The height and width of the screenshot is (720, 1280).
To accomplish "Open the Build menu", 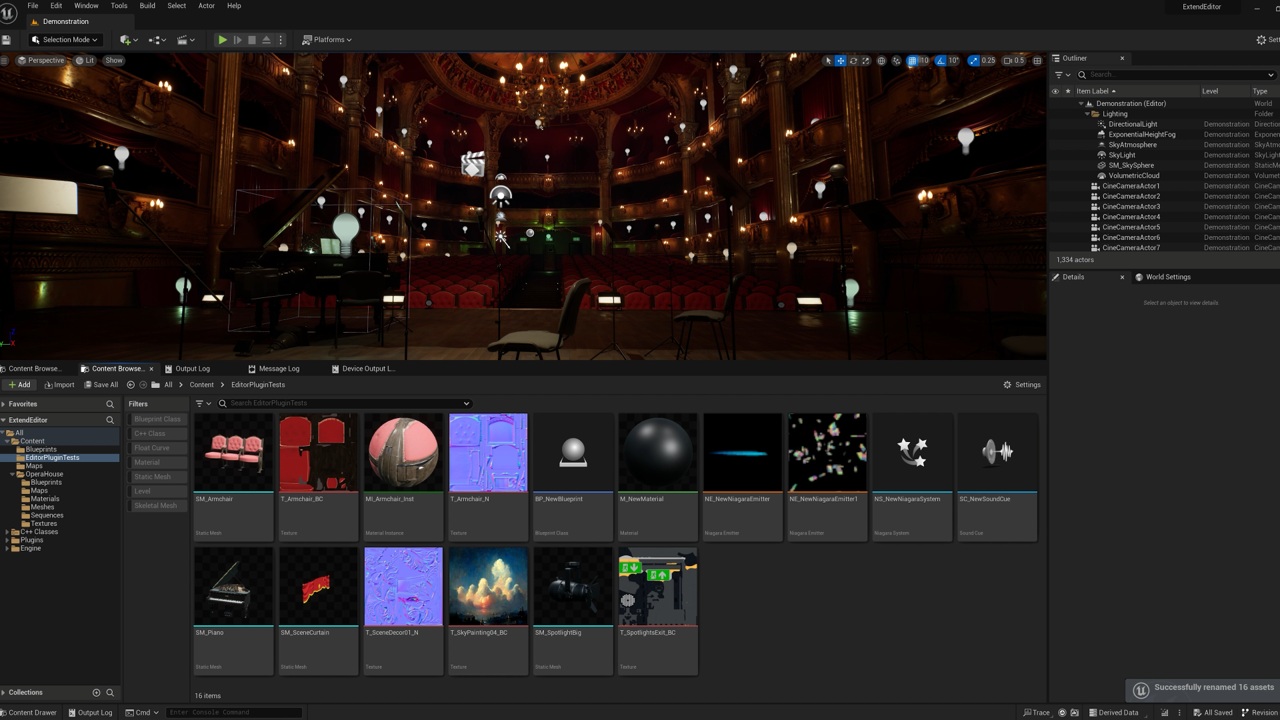I will [x=147, y=6].
